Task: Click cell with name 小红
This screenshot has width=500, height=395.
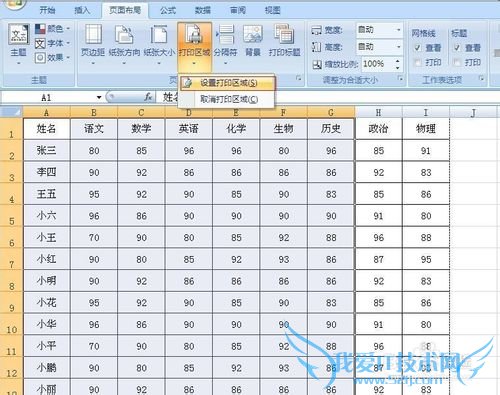Action: tap(47, 259)
